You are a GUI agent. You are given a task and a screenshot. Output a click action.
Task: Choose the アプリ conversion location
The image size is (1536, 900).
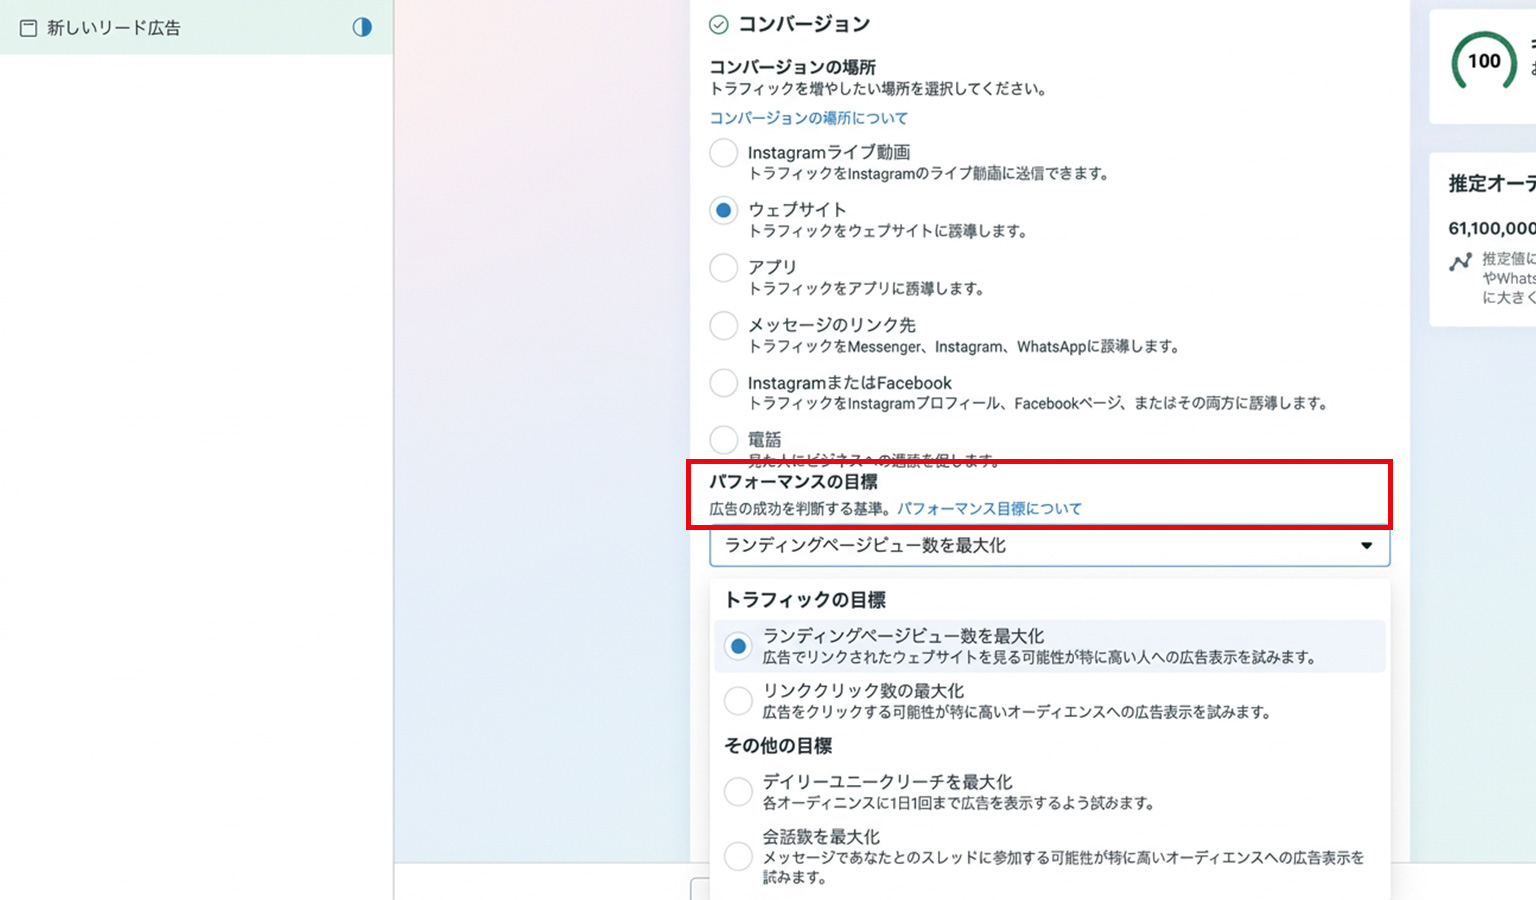point(723,268)
